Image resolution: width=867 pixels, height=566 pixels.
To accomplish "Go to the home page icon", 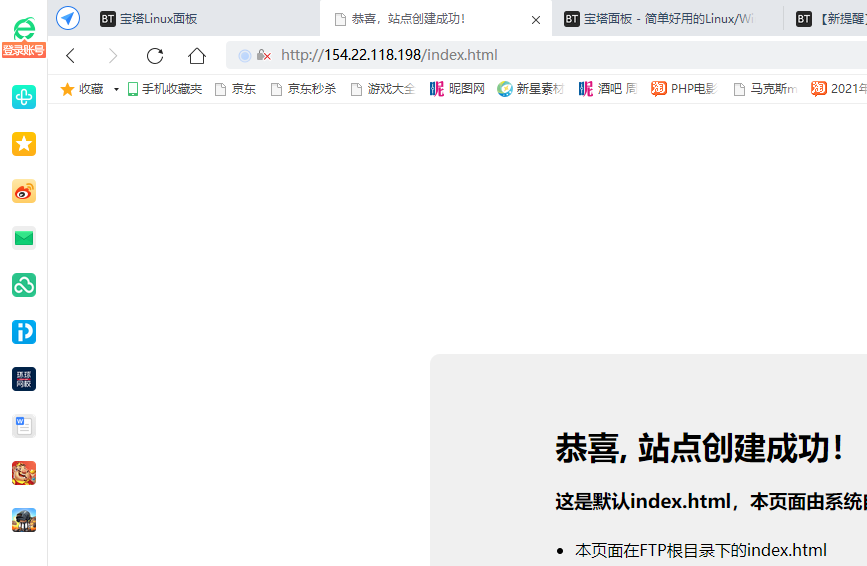I will click(x=197, y=55).
